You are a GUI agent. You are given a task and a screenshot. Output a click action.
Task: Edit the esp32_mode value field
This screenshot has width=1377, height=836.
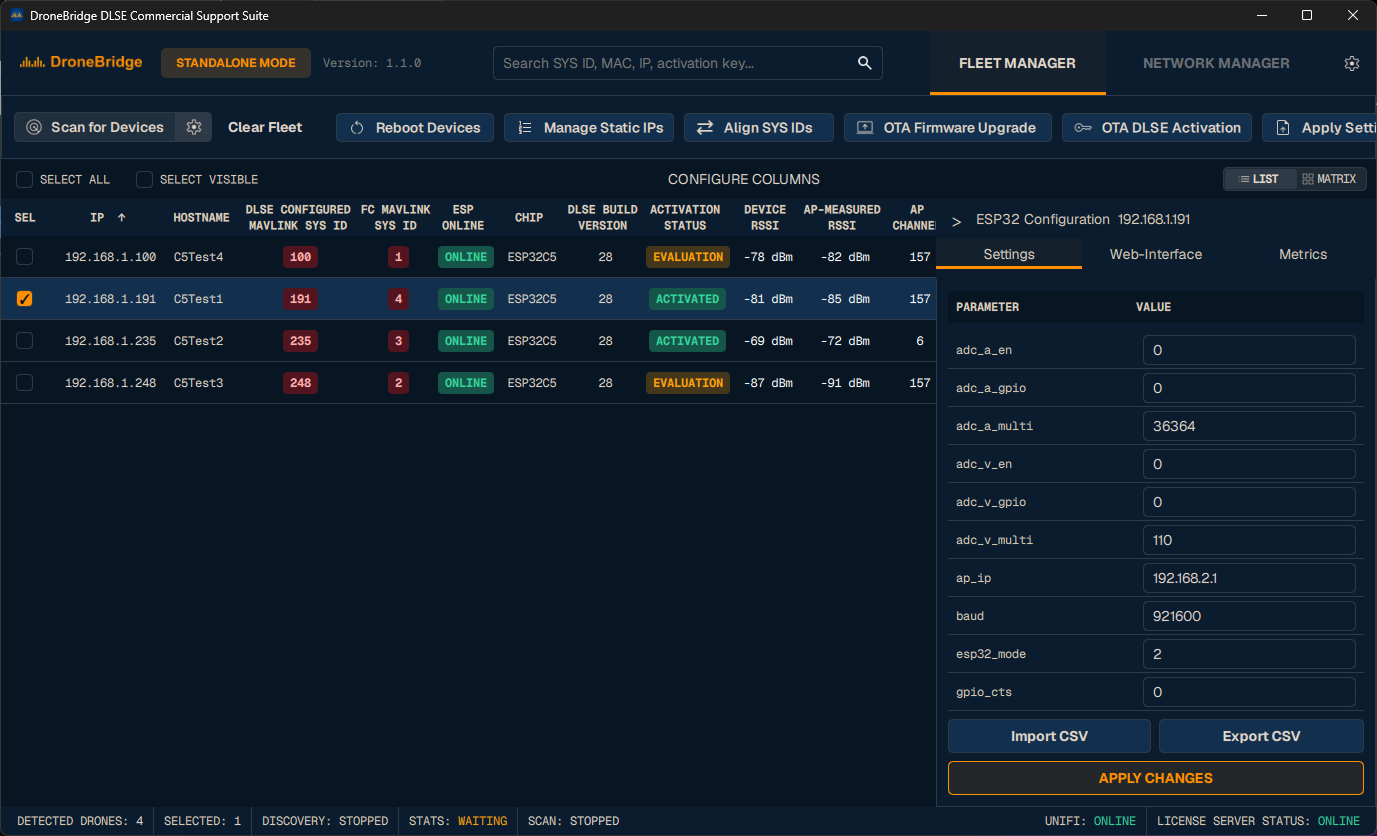(x=1249, y=654)
